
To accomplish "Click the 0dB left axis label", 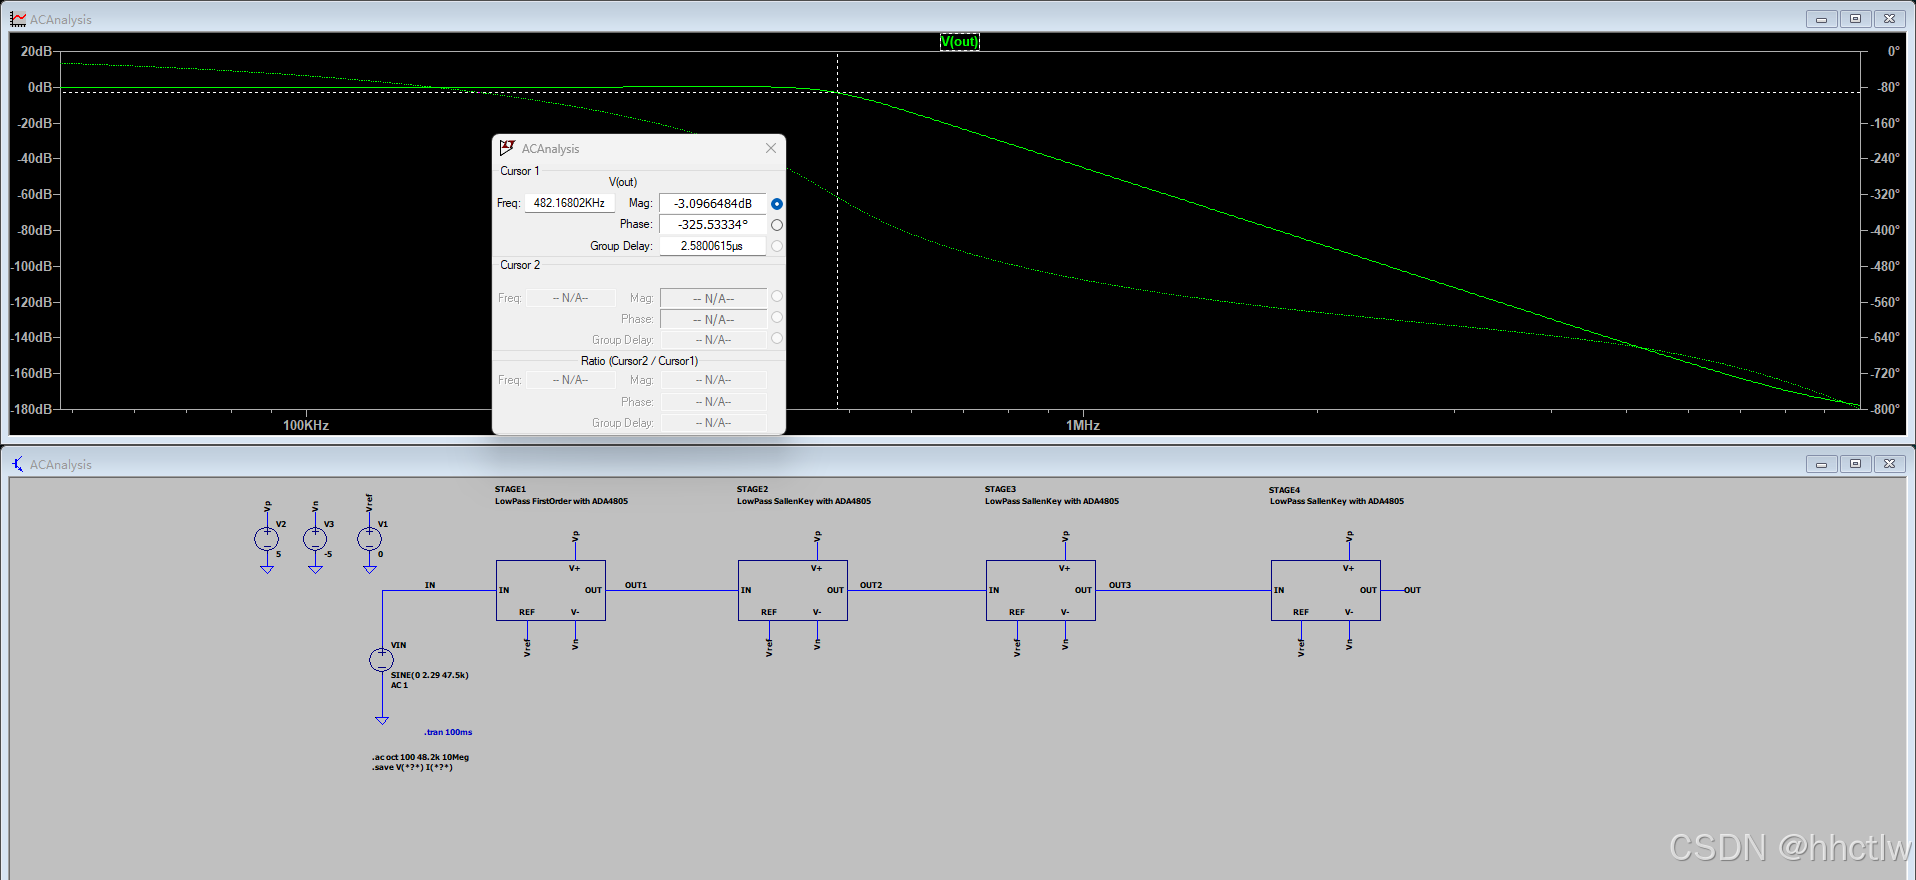I will pyautogui.click(x=40, y=87).
